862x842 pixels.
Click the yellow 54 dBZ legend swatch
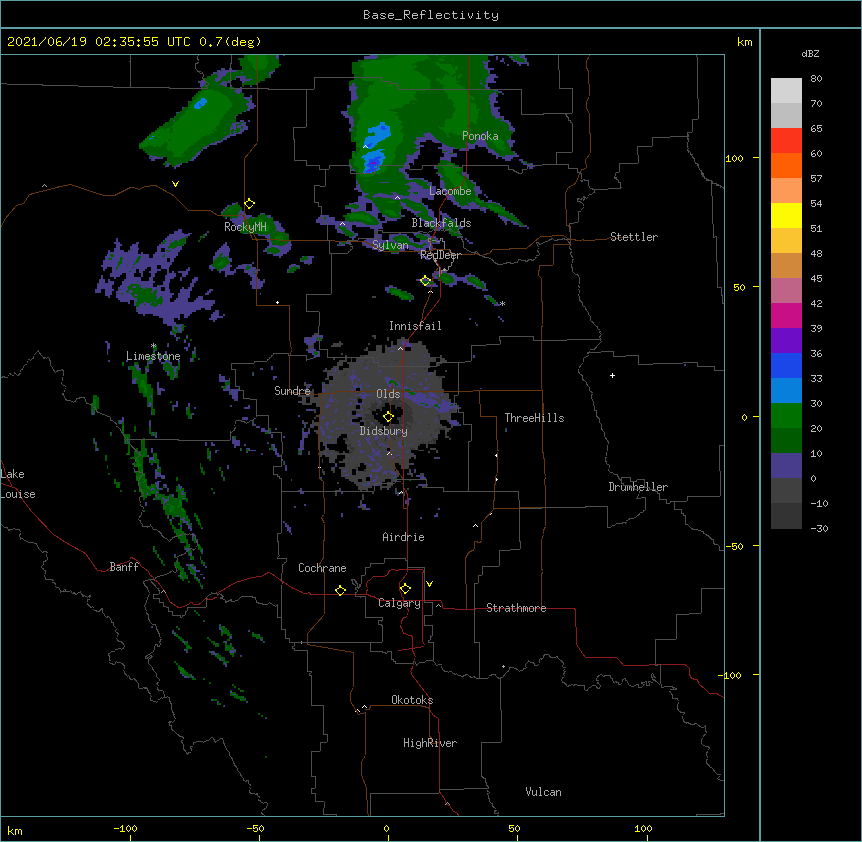[786, 215]
